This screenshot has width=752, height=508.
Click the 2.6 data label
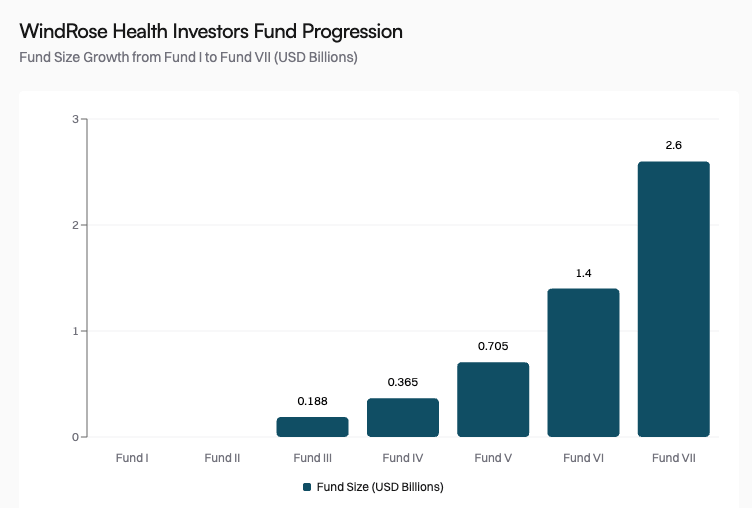pos(673,146)
